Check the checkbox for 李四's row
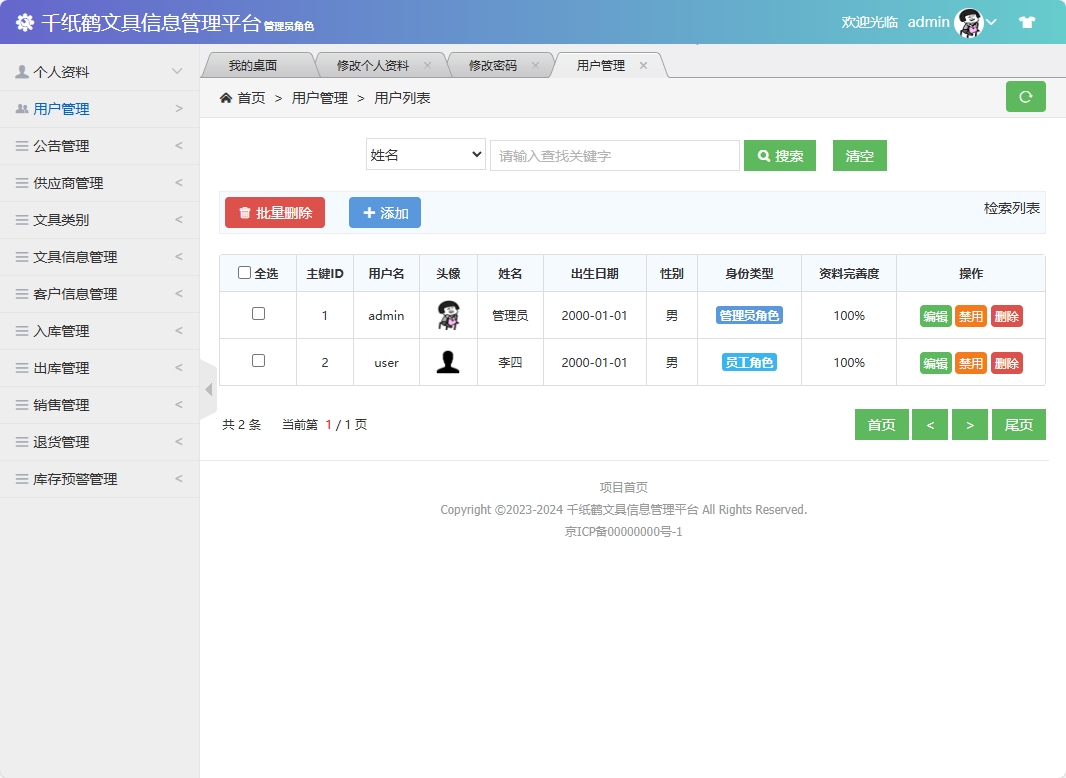 point(257,362)
